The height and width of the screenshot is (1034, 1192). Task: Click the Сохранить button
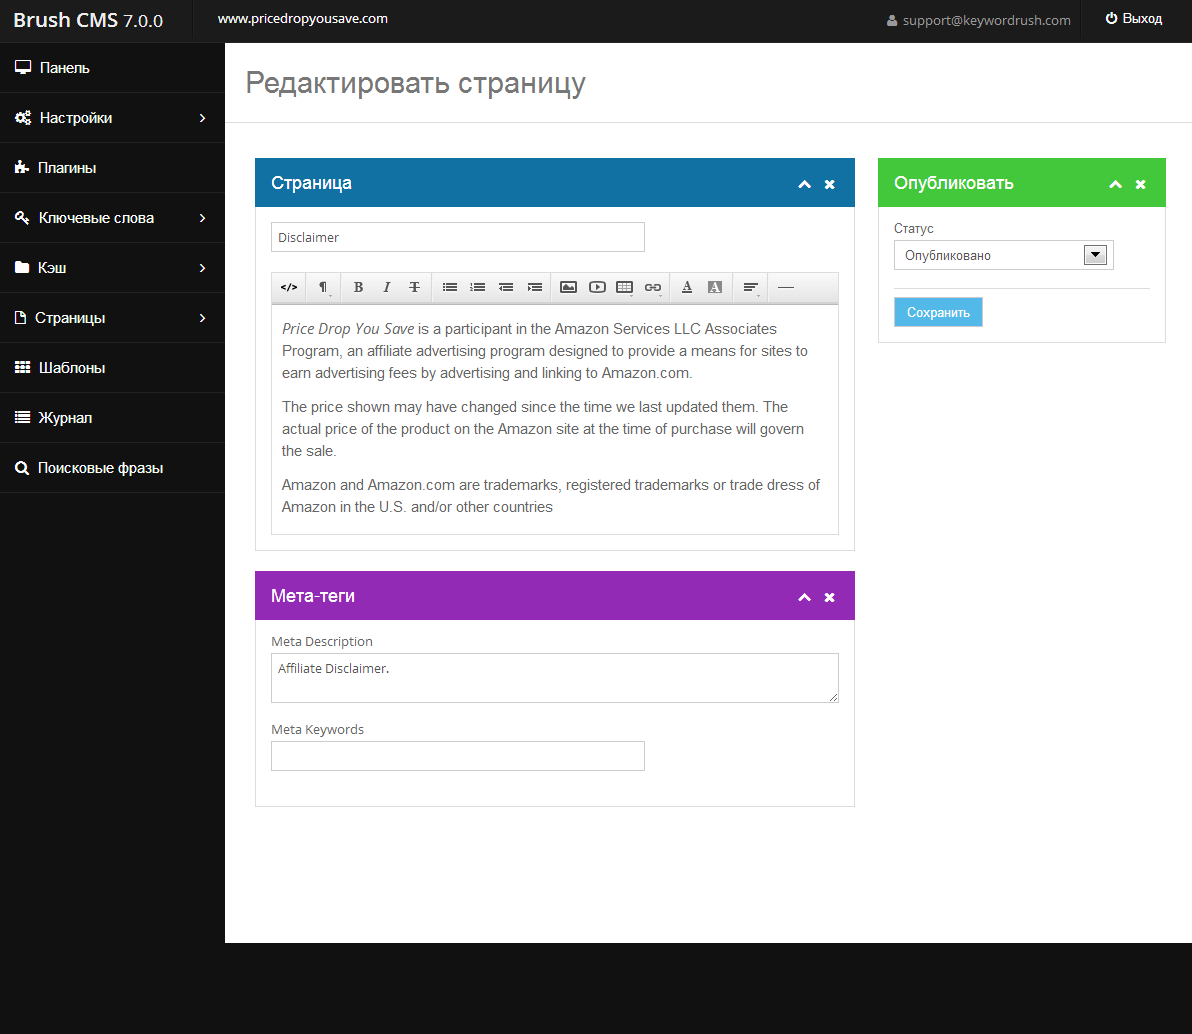[x=938, y=312]
